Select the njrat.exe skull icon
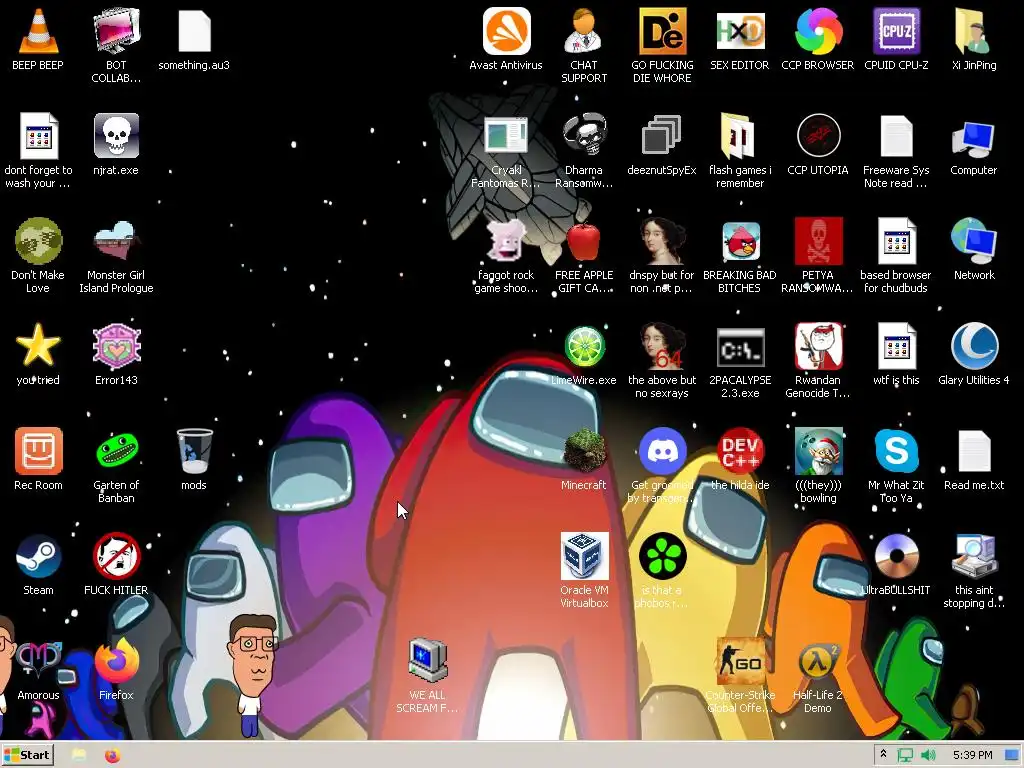The image size is (1024, 768). click(x=116, y=136)
